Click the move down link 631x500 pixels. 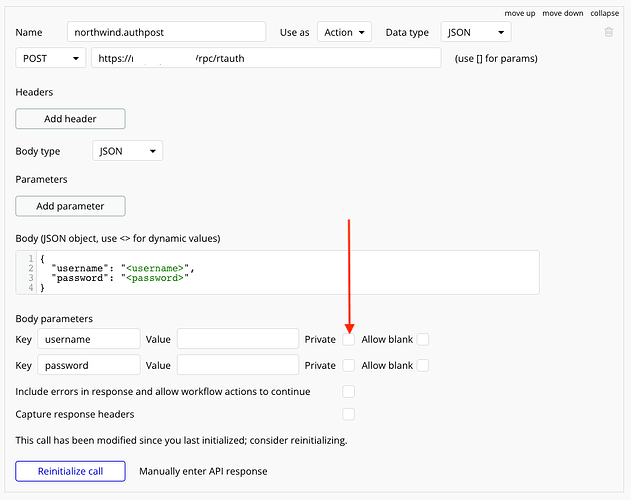(x=563, y=13)
